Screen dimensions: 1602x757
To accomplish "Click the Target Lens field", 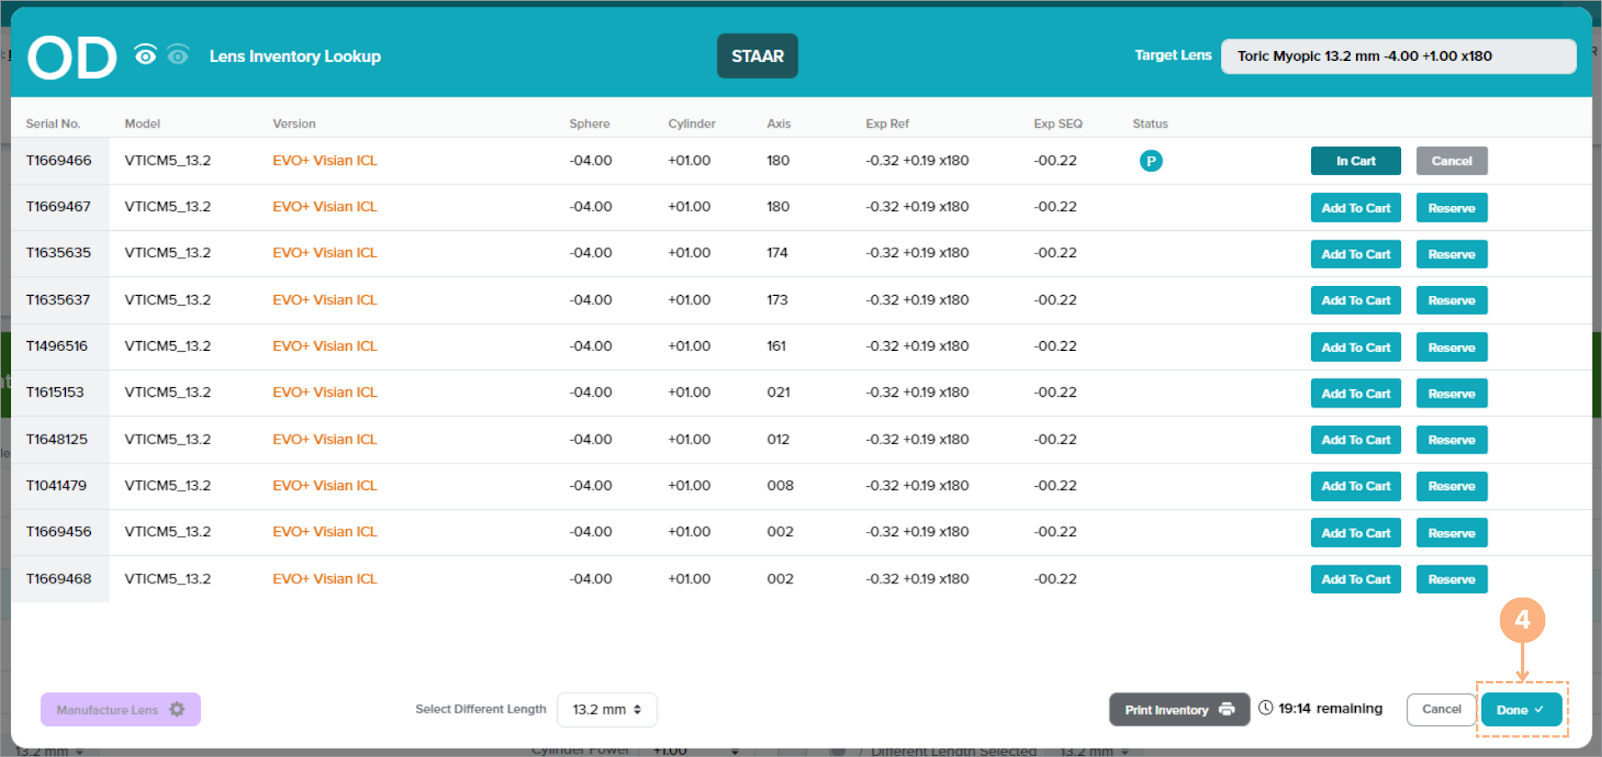I will tap(1397, 56).
